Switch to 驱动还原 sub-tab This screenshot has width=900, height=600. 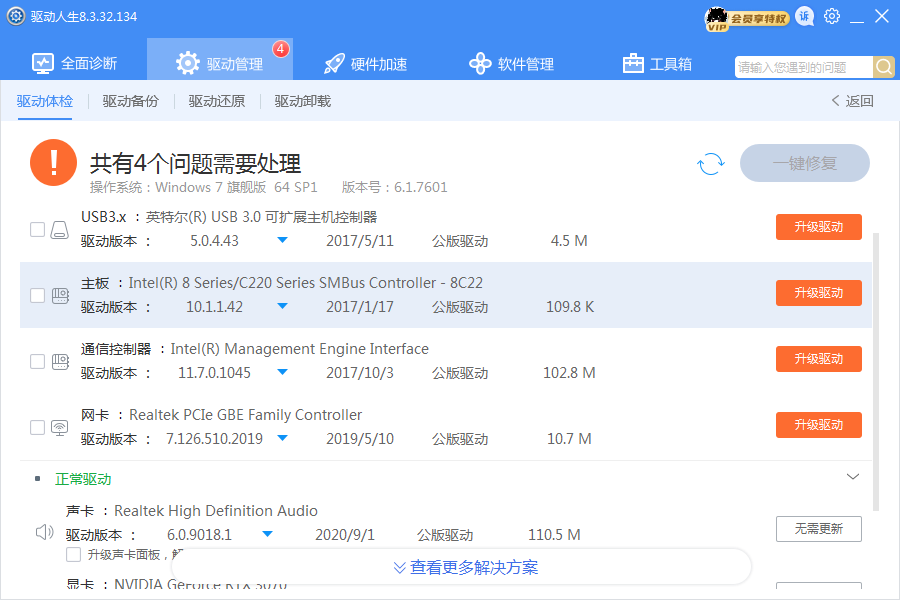[216, 101]
